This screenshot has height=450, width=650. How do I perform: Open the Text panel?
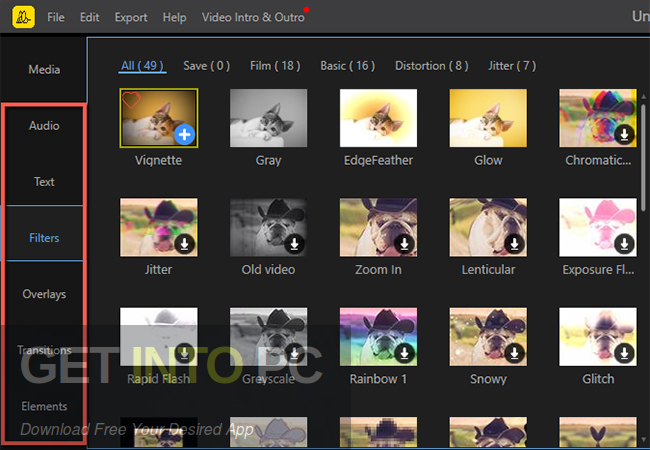[x=44, y=181]
